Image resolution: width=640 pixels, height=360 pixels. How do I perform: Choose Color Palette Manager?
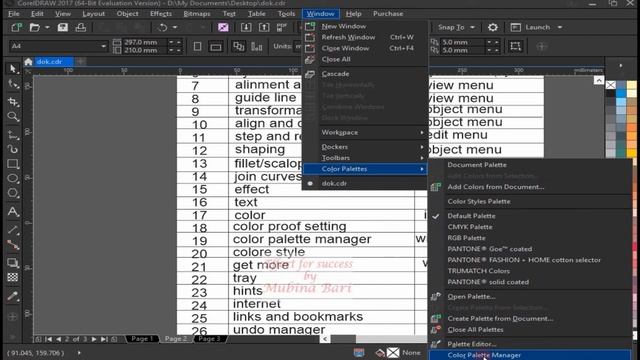pos(530,355)
